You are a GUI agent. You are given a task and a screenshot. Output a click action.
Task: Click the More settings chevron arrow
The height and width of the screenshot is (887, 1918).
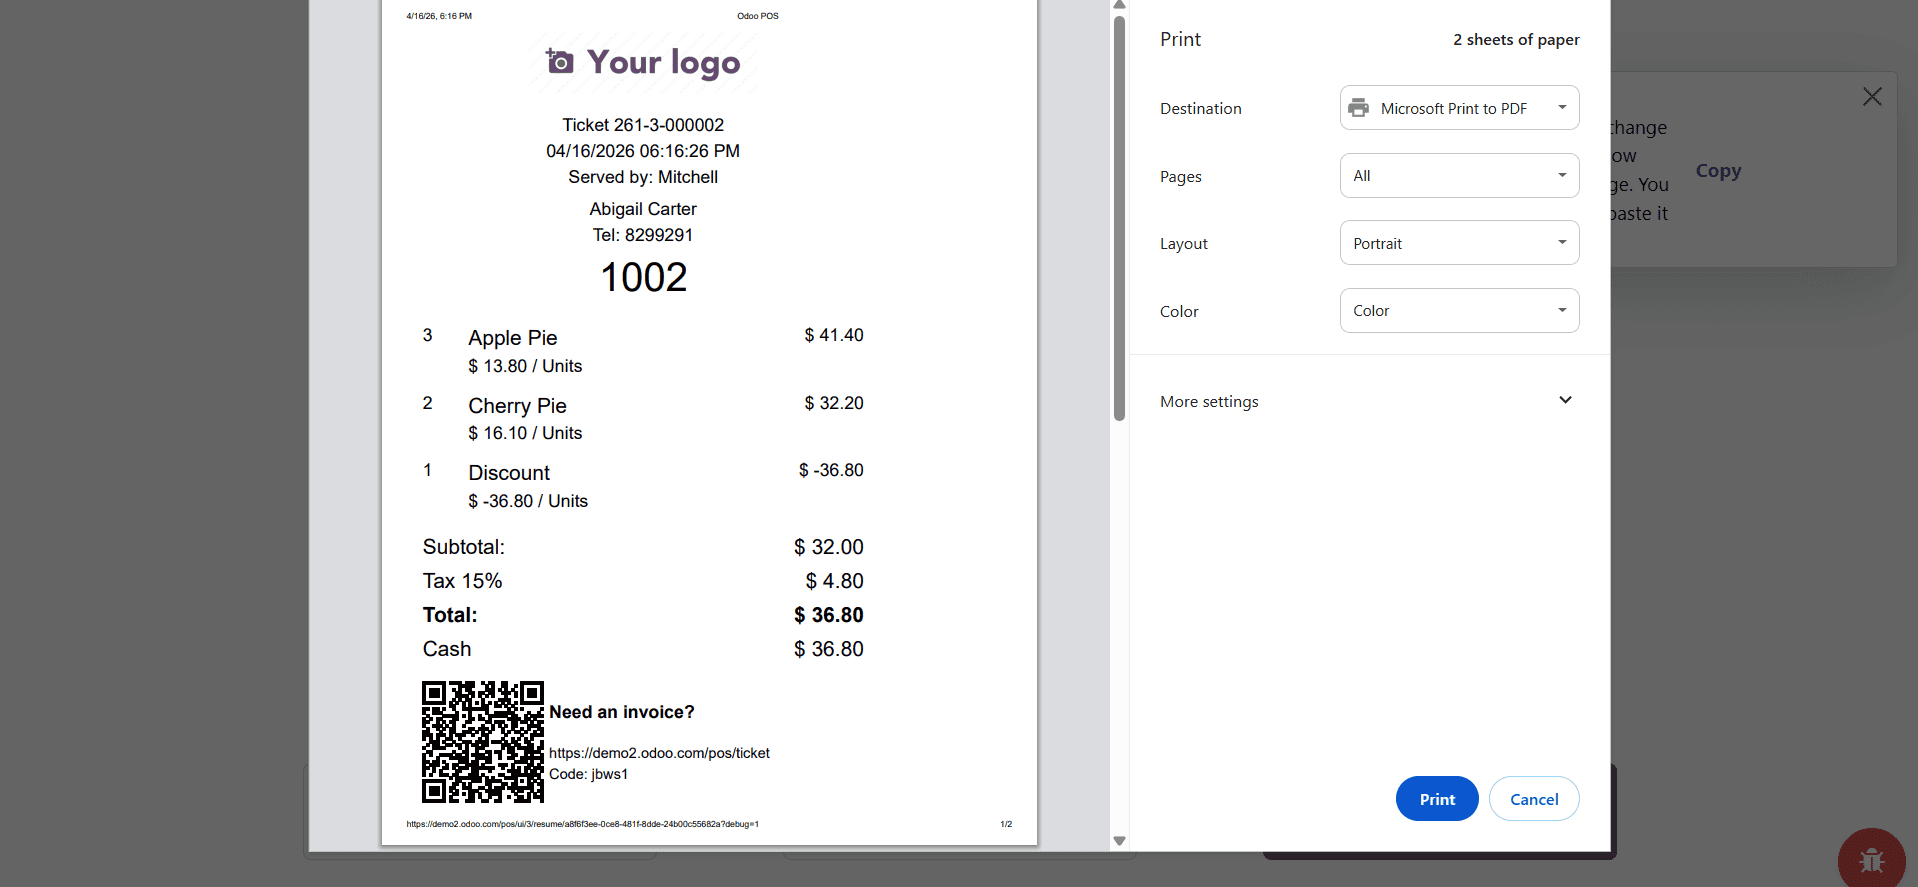click(1565, 400)
